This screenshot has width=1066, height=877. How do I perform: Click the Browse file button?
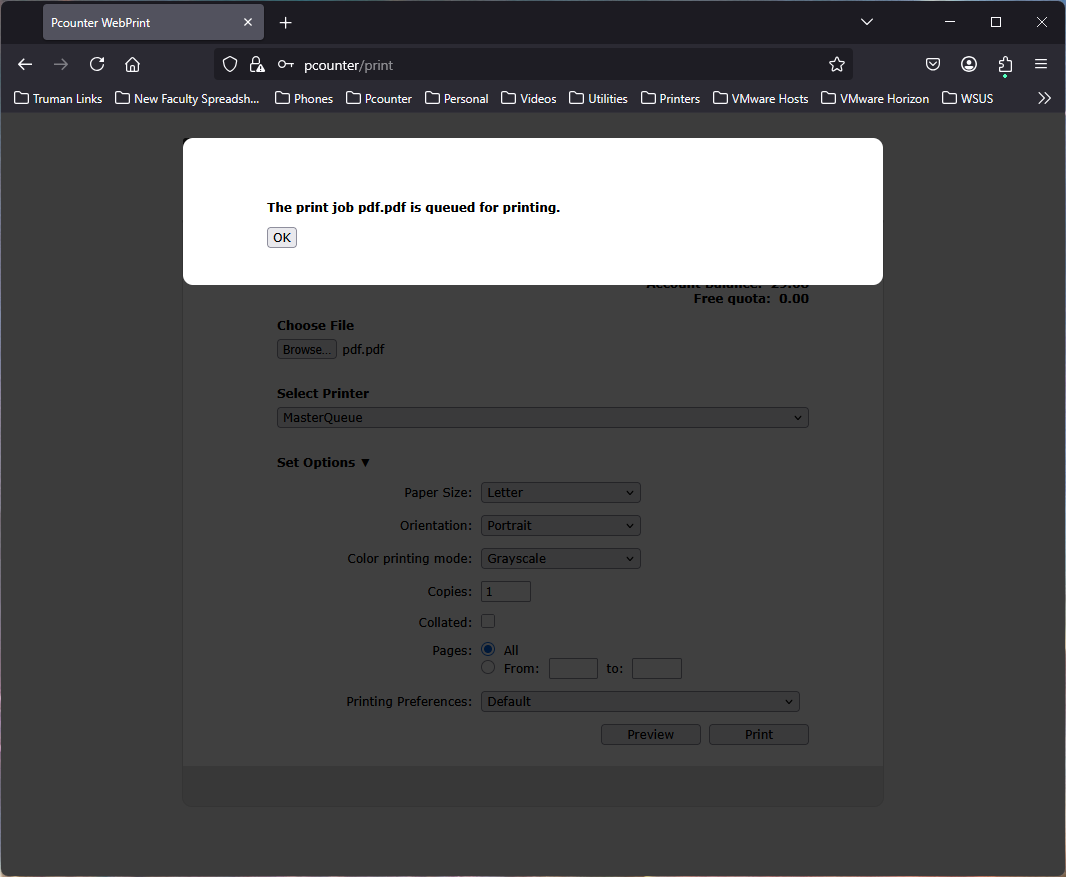pos(307,349)
